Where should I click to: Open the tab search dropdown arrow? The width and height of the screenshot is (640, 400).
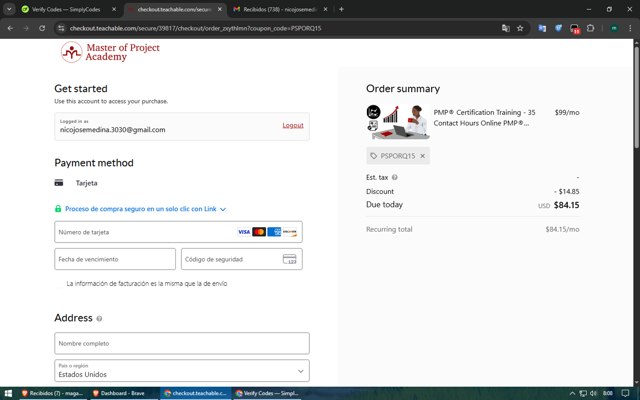click(x=9, y=9)
